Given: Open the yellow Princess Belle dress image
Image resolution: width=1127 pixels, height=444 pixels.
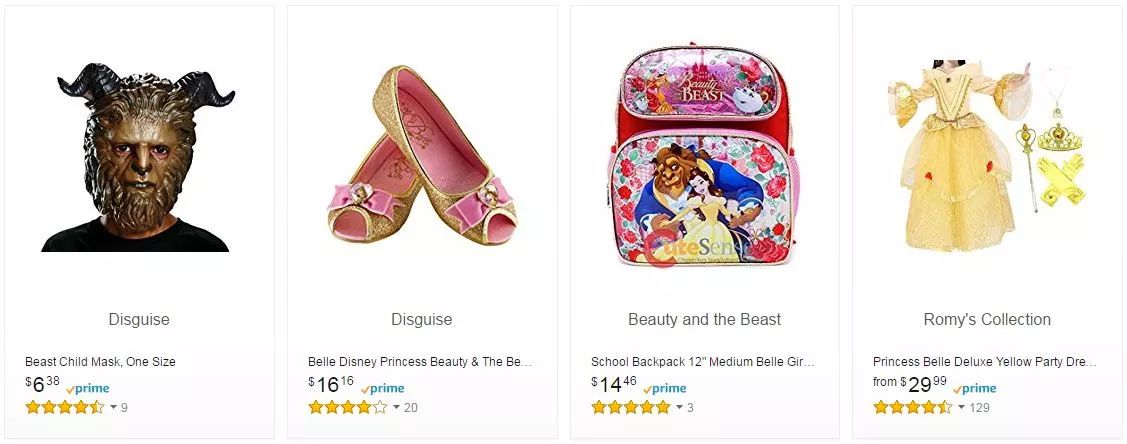Looking at the screenshot, I should [986, 156].
